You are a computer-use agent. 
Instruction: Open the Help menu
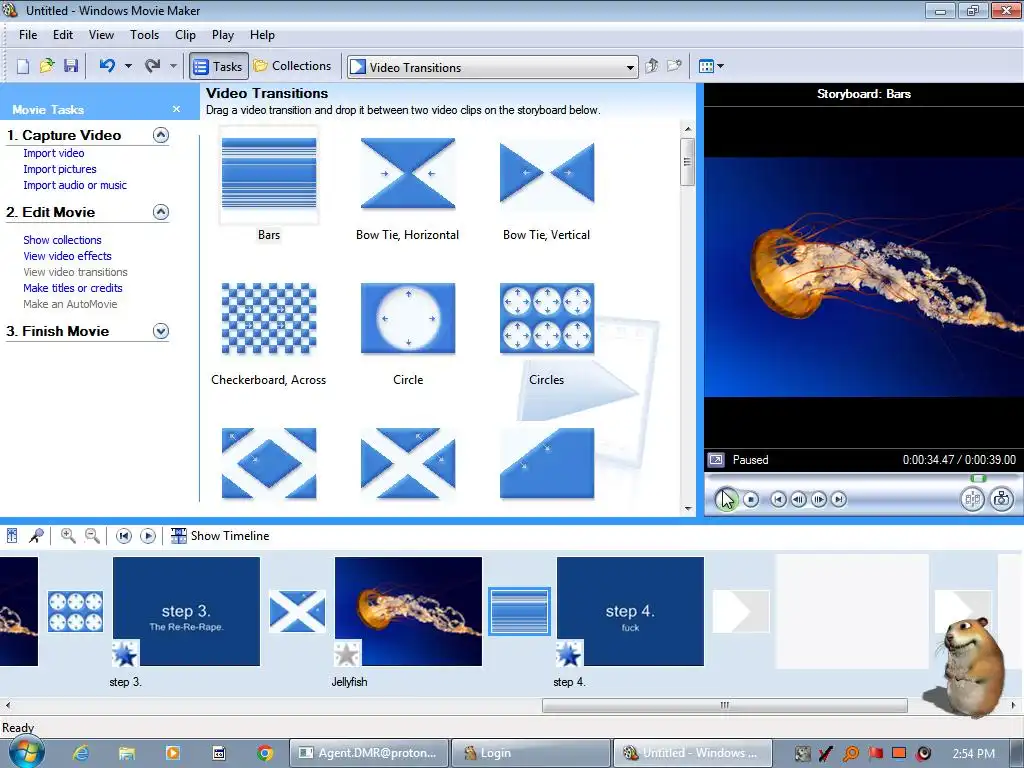[263, 35]
